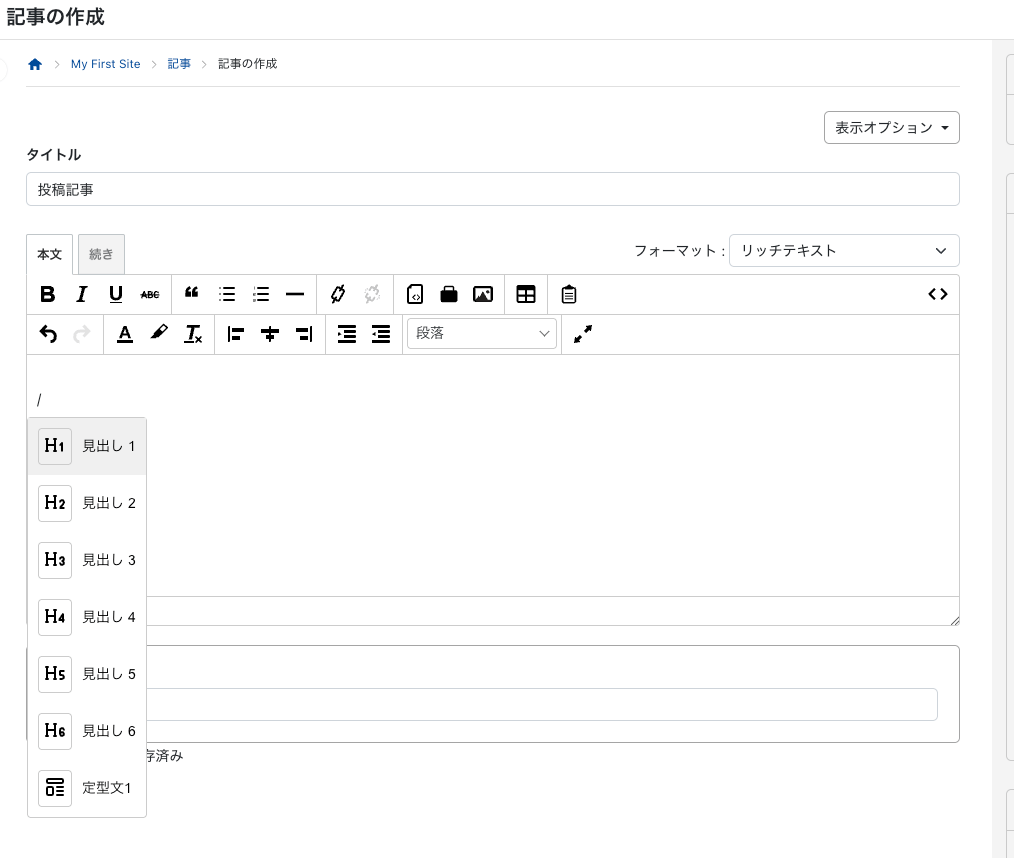
Task: Apply italic formatting
Action: tap(81, 295)
